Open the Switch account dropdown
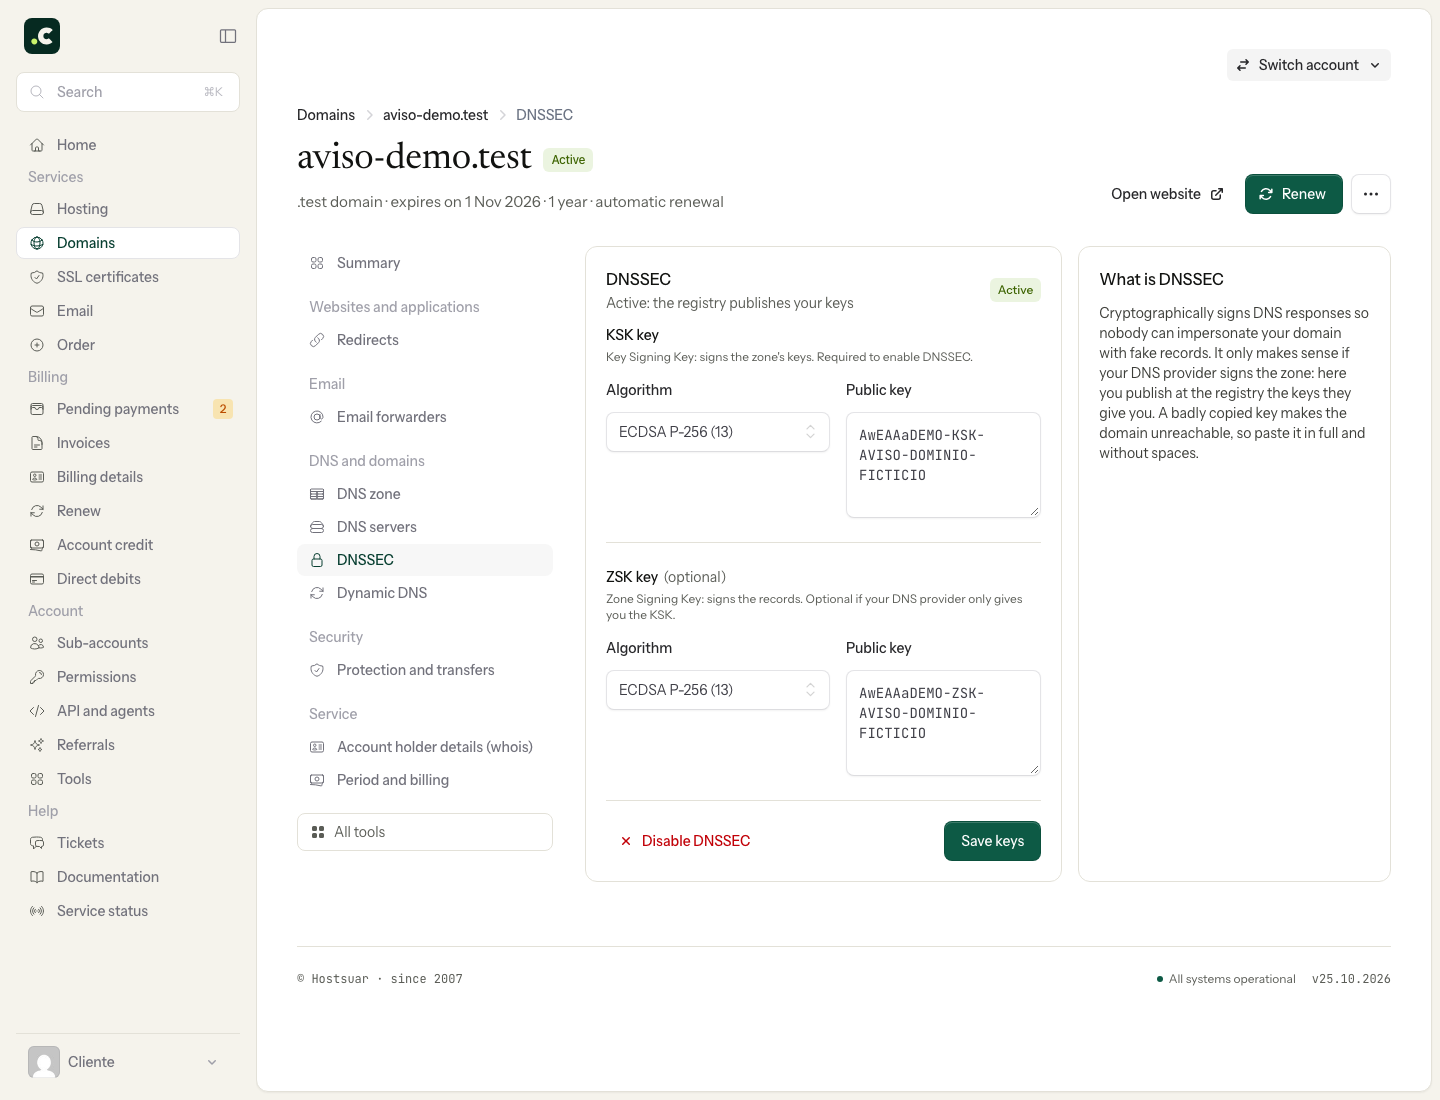The width and height of the screenshot is (1440, 1100). pos(1309,65)
